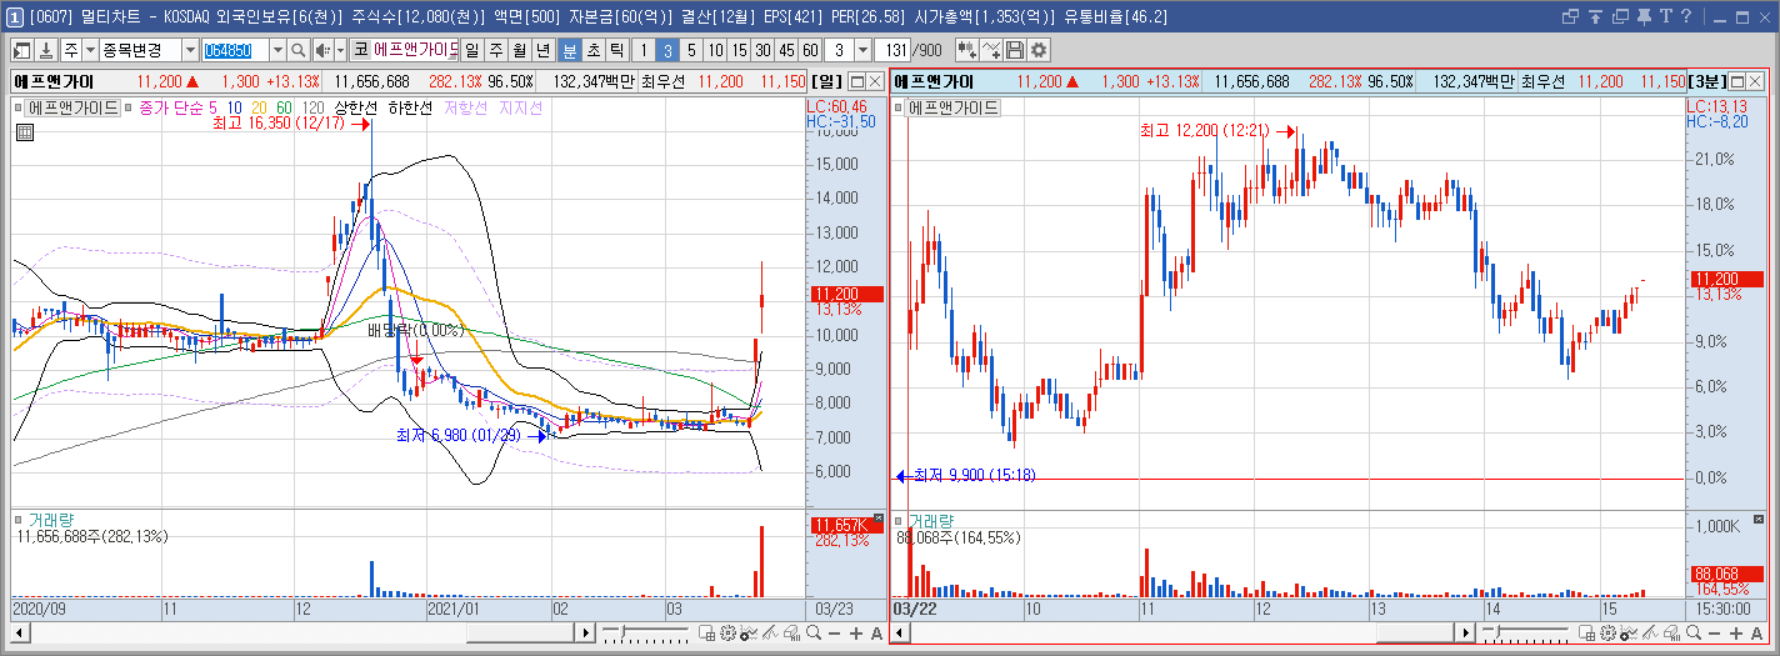
Task: Choose the 5-minute interval button
Action: 691,50
